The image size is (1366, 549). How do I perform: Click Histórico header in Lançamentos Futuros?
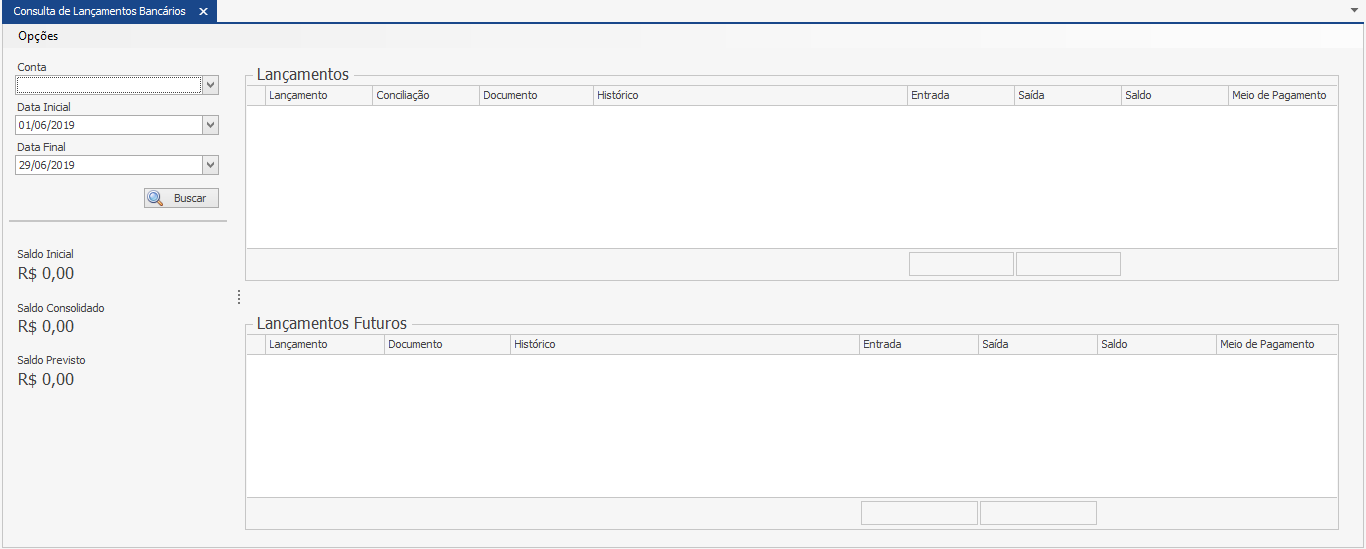click(684, 344)
